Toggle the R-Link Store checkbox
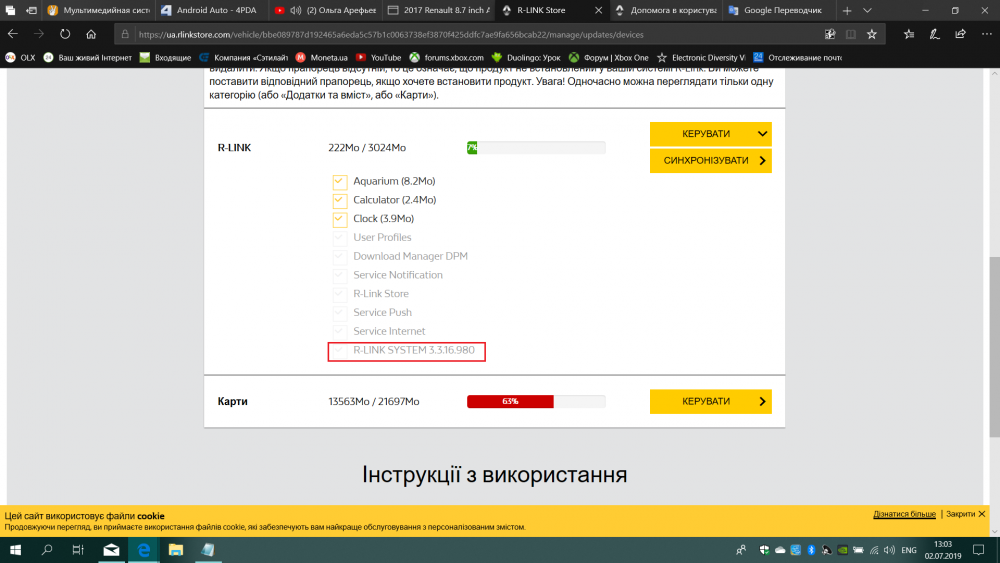The image size is (1000, 563). tap(340, 294)
